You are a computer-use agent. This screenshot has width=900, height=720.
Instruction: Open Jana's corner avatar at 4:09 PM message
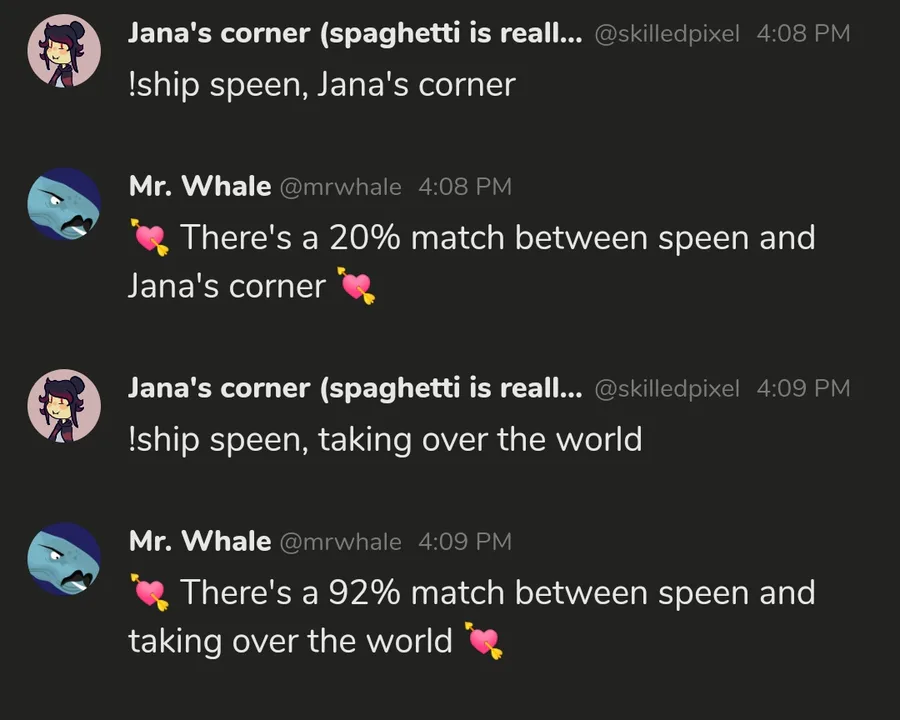tap(64, 406)
